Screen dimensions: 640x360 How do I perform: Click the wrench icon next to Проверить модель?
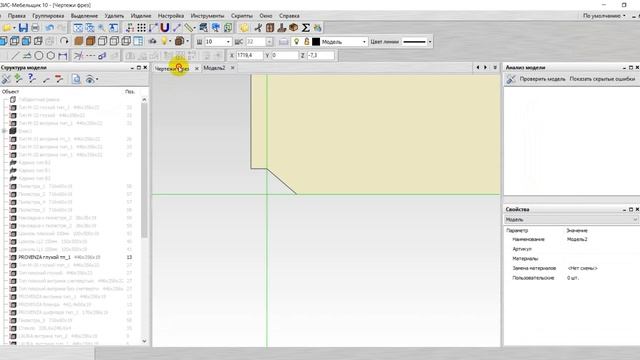511,79
